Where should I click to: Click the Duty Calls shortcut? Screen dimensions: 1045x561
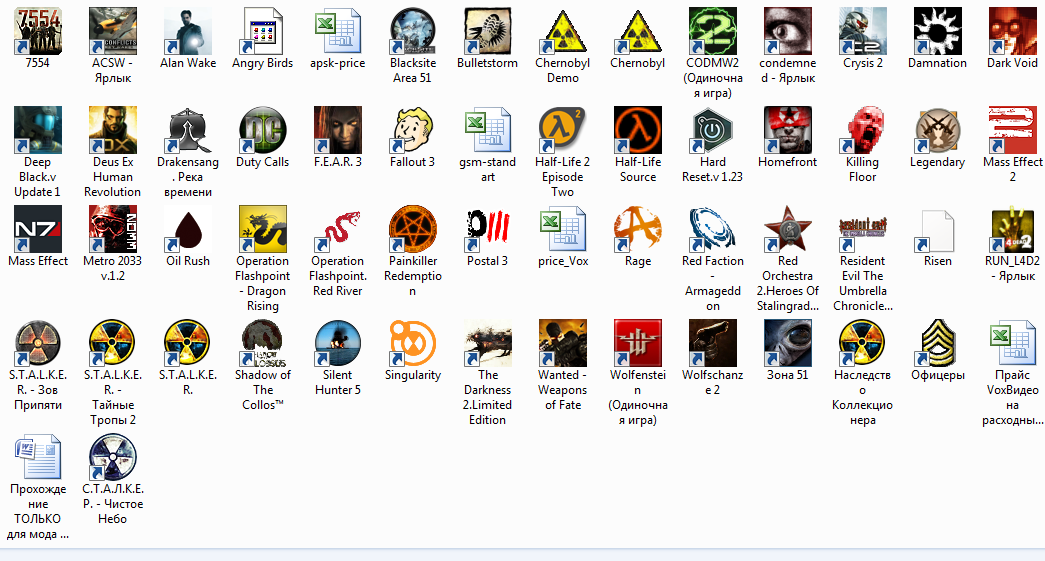coord(263,130)
